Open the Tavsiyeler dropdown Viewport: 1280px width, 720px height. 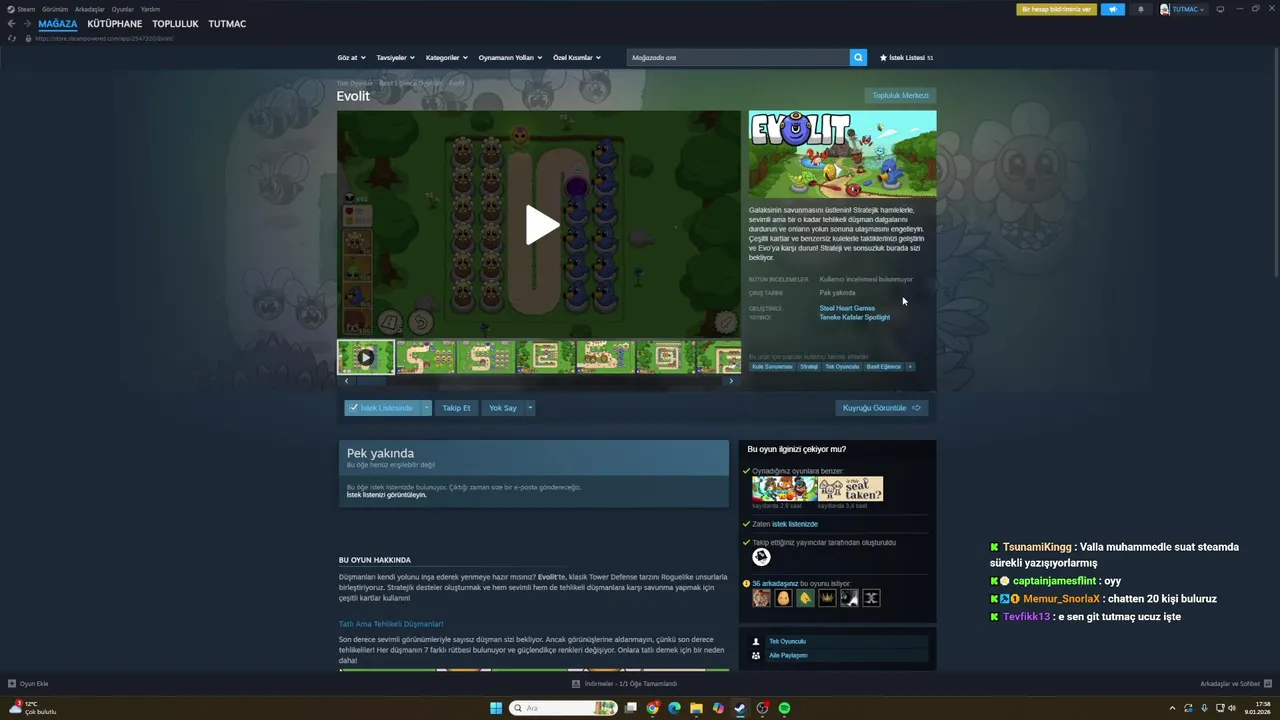pos(395,58)
